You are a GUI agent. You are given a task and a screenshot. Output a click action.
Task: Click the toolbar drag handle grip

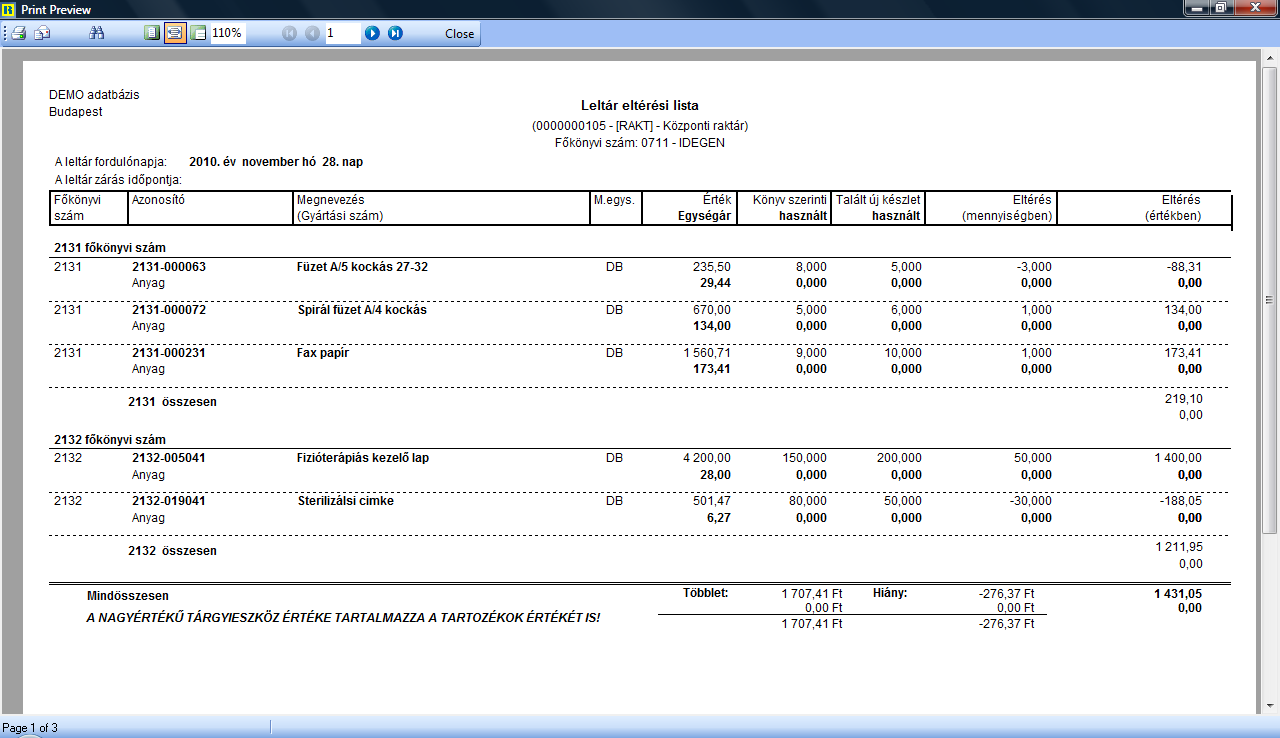pyautogui.click(x=5, y=33)
